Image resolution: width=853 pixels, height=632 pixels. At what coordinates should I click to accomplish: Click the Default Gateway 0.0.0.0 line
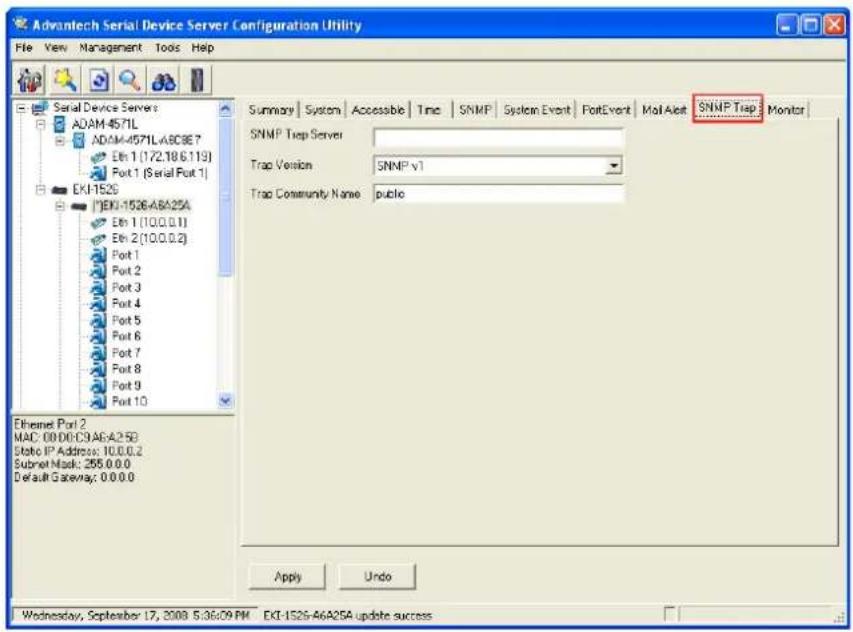click(74, 478)
